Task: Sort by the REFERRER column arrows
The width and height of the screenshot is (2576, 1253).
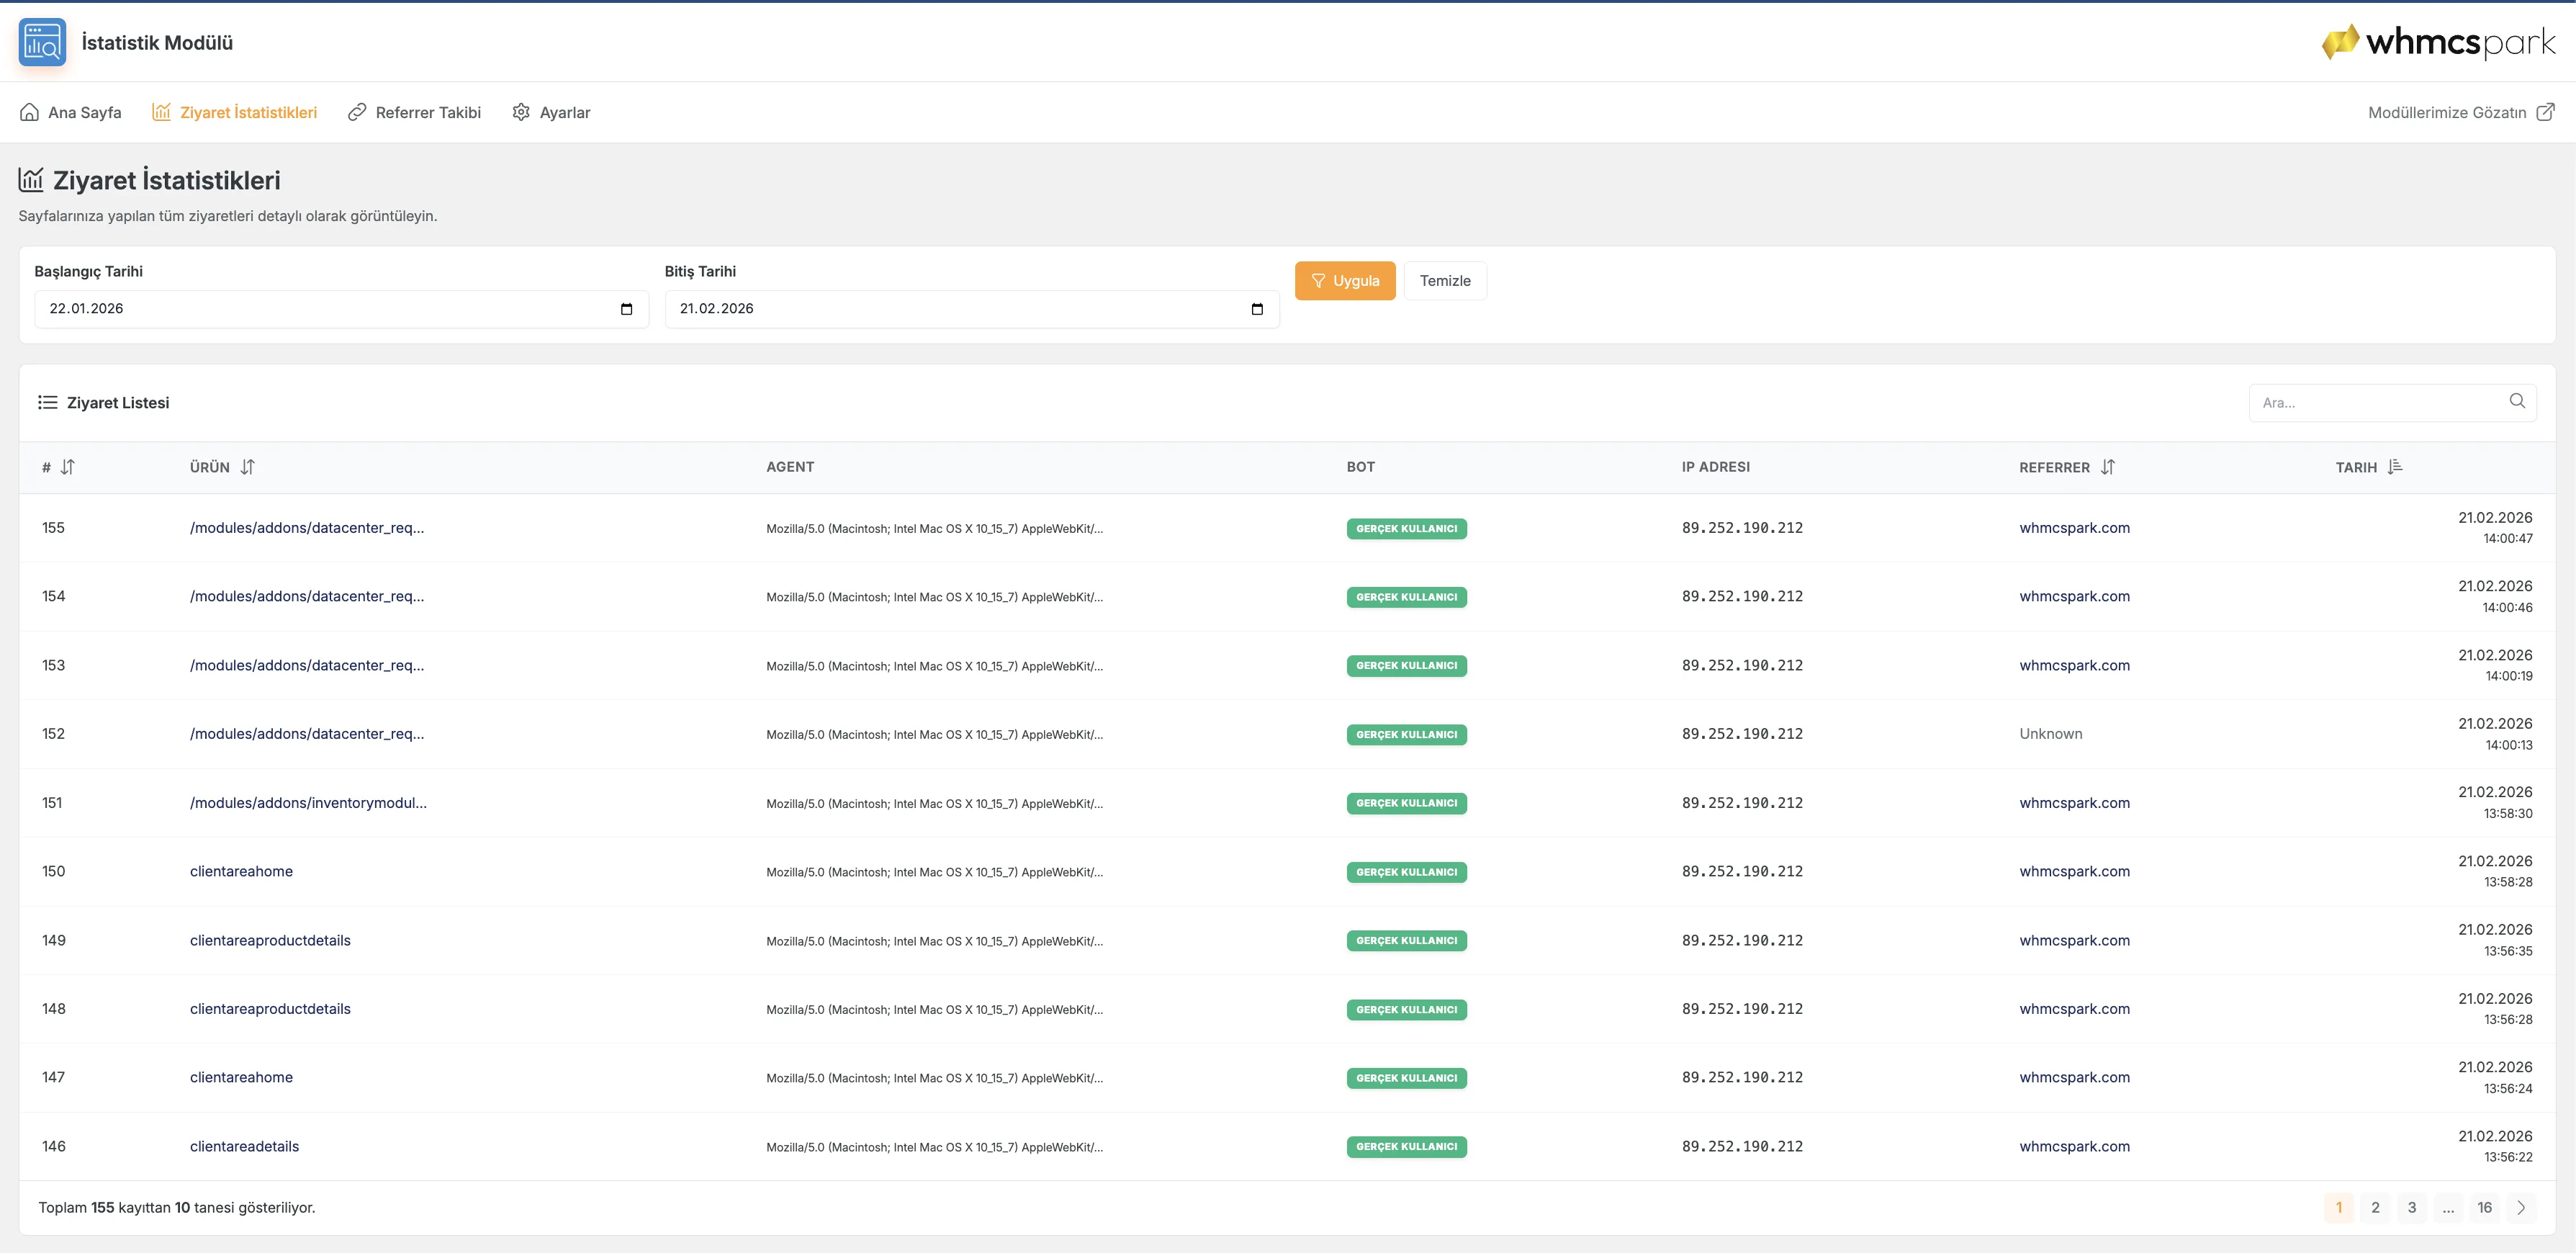Action: pyautogui.click(x=2107, y=467)
